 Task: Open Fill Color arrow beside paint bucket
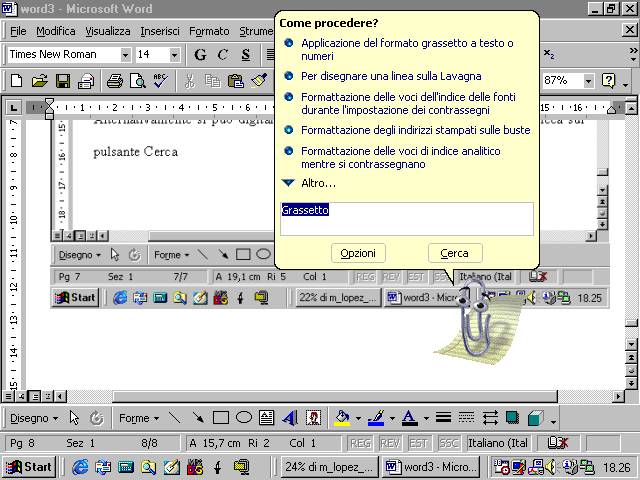point(358,418)
